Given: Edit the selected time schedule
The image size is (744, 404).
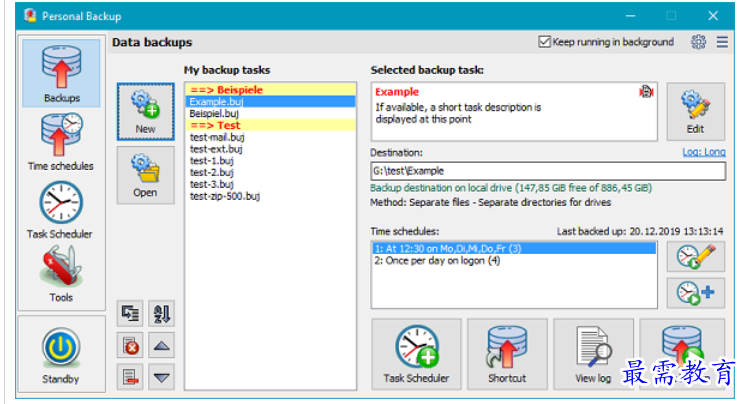Looking at the screenshot, I should [x=695, y=257].
